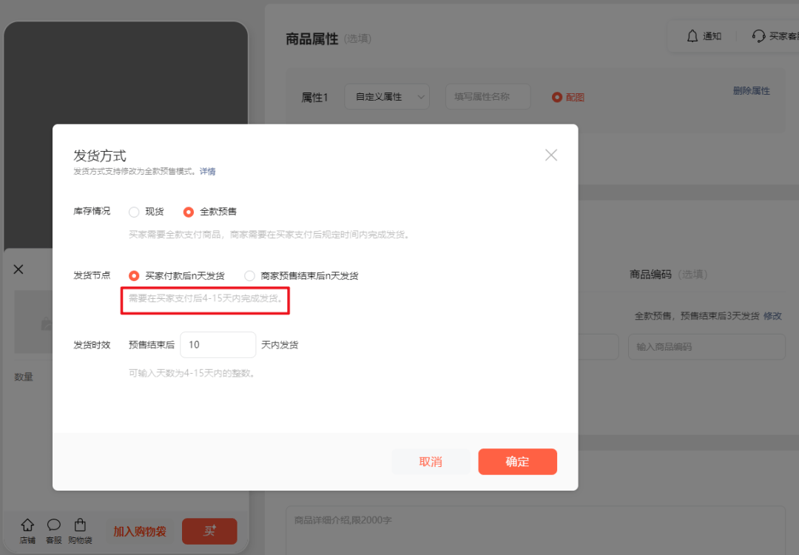Open the 购物袋 bag icon
Screen dimensions: 799x555
[80, 525]
